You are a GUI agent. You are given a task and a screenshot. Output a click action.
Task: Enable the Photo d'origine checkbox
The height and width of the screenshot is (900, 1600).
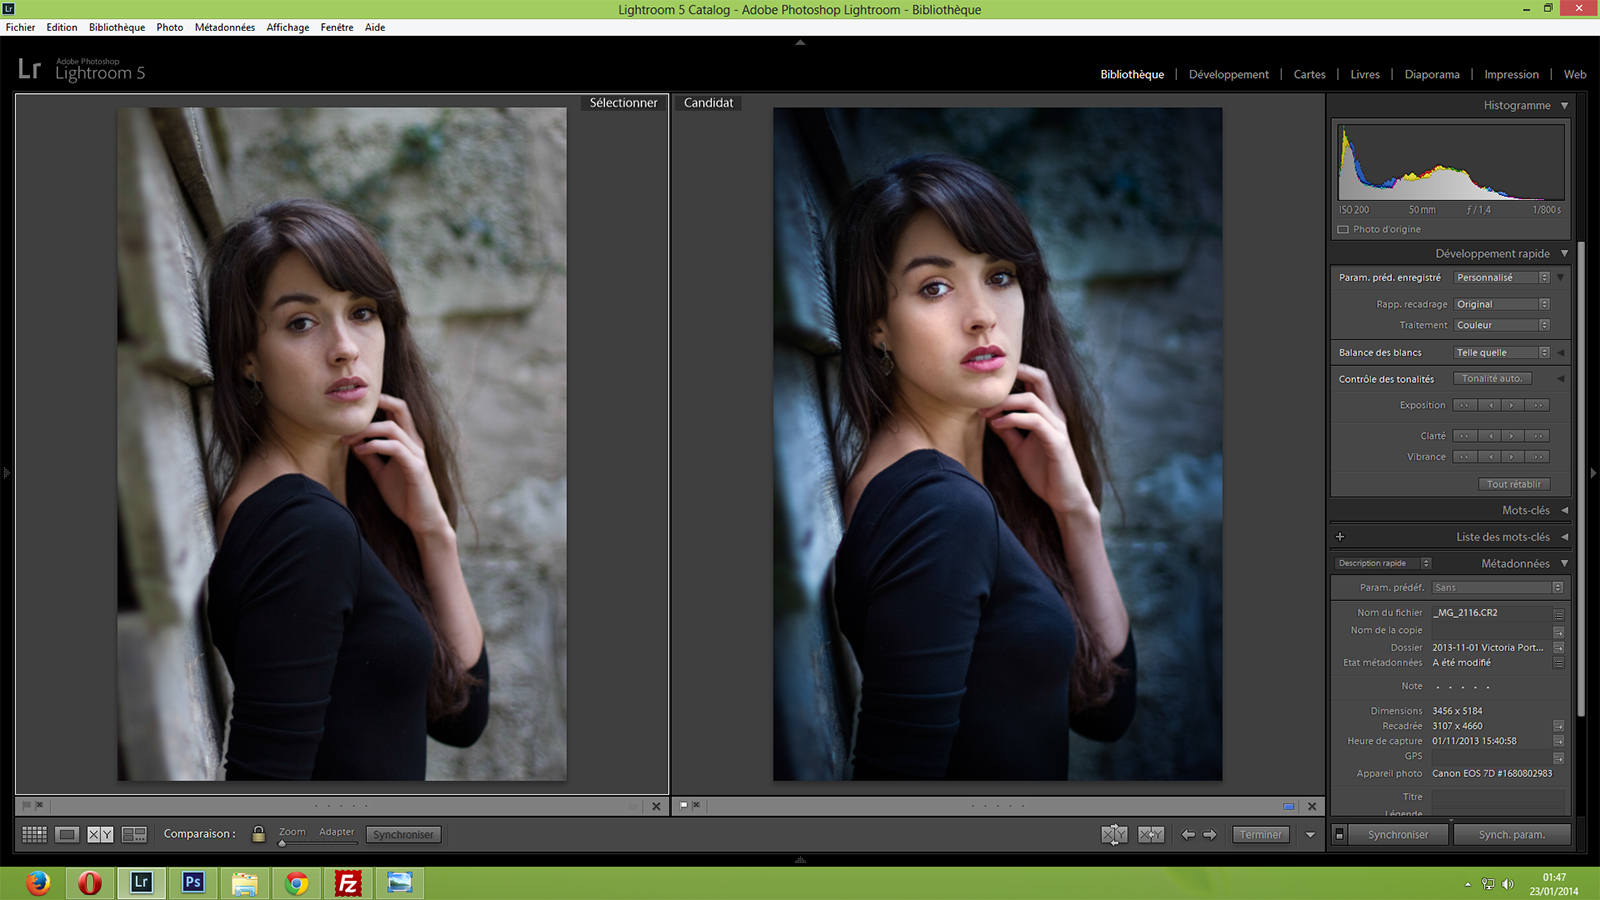tap(1343, 229)
